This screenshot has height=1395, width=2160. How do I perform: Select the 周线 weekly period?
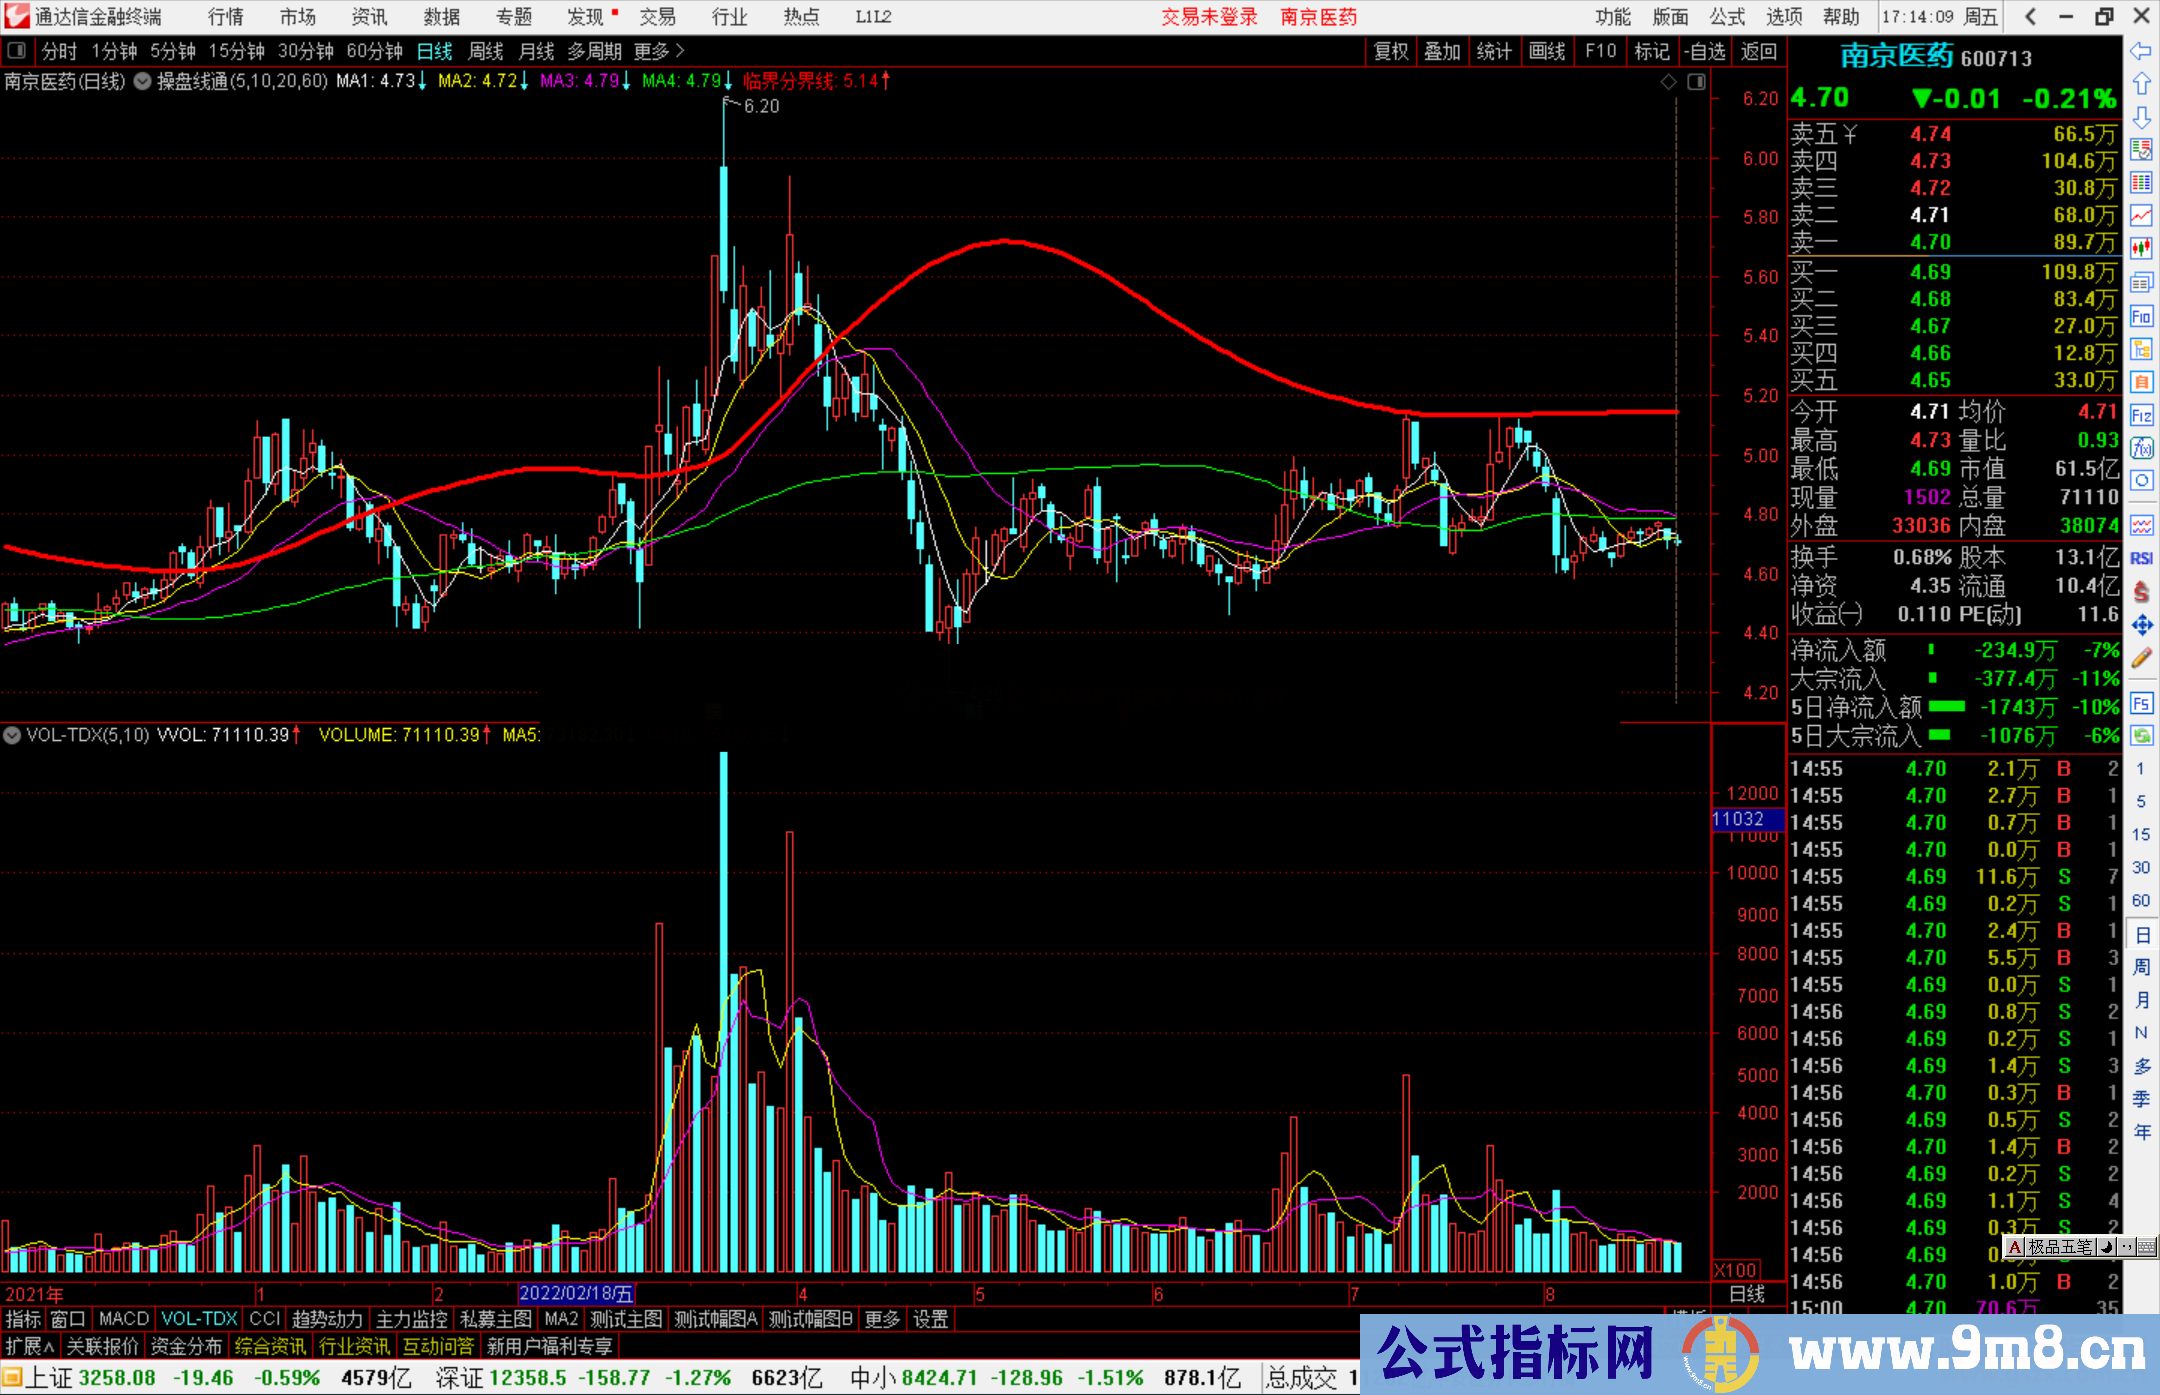pos(486,51)
